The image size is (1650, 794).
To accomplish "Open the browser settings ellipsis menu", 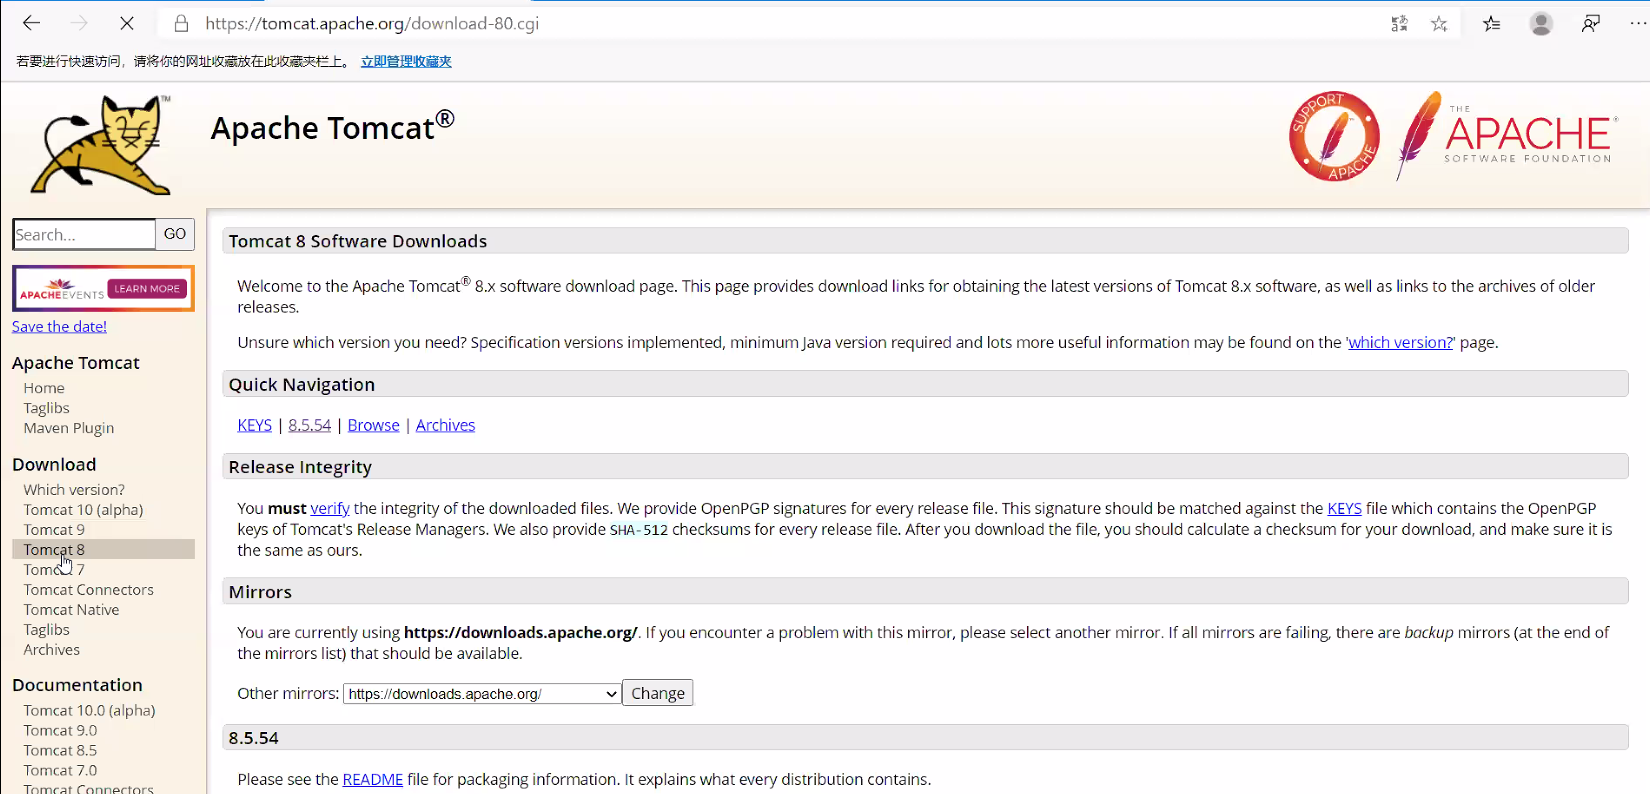I will click(1638, 24).
